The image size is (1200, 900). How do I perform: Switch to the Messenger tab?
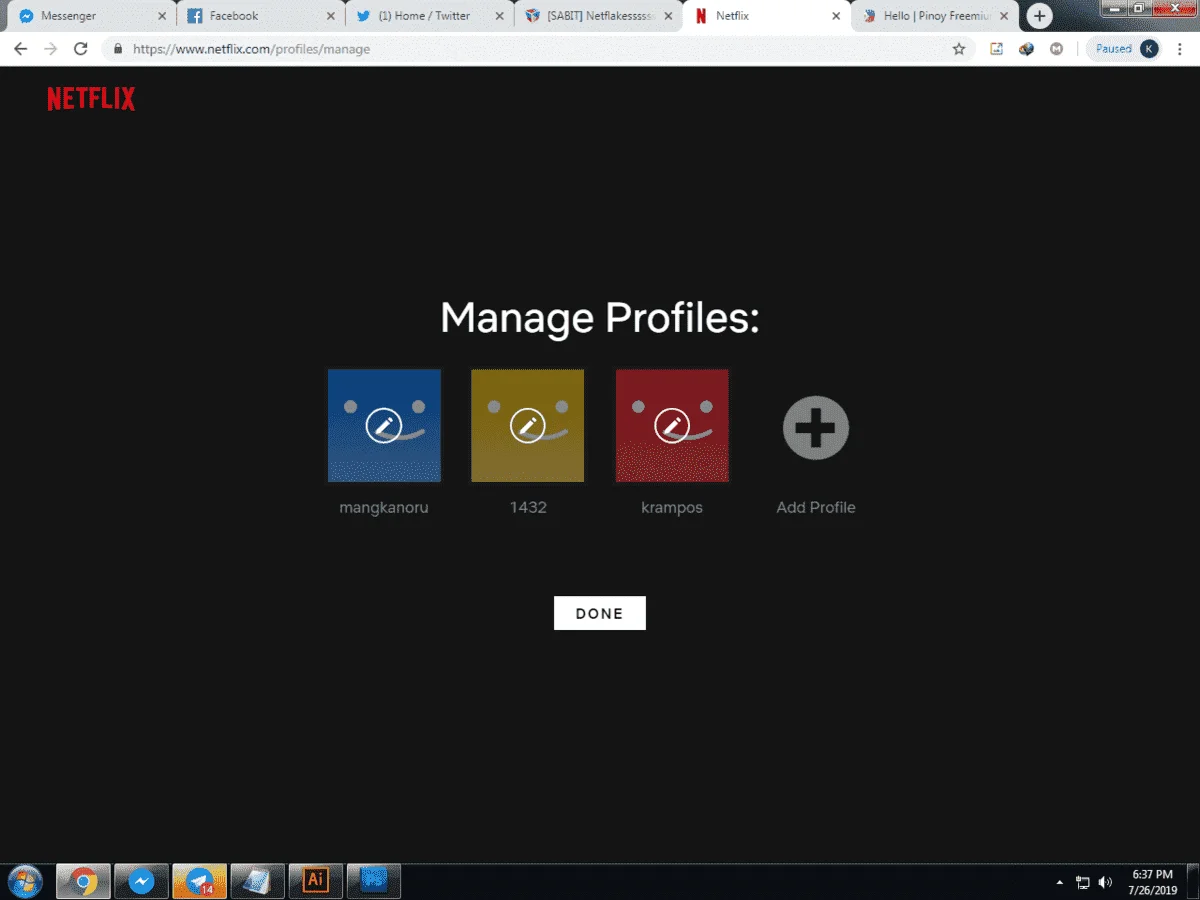click(x=90, y=16)
